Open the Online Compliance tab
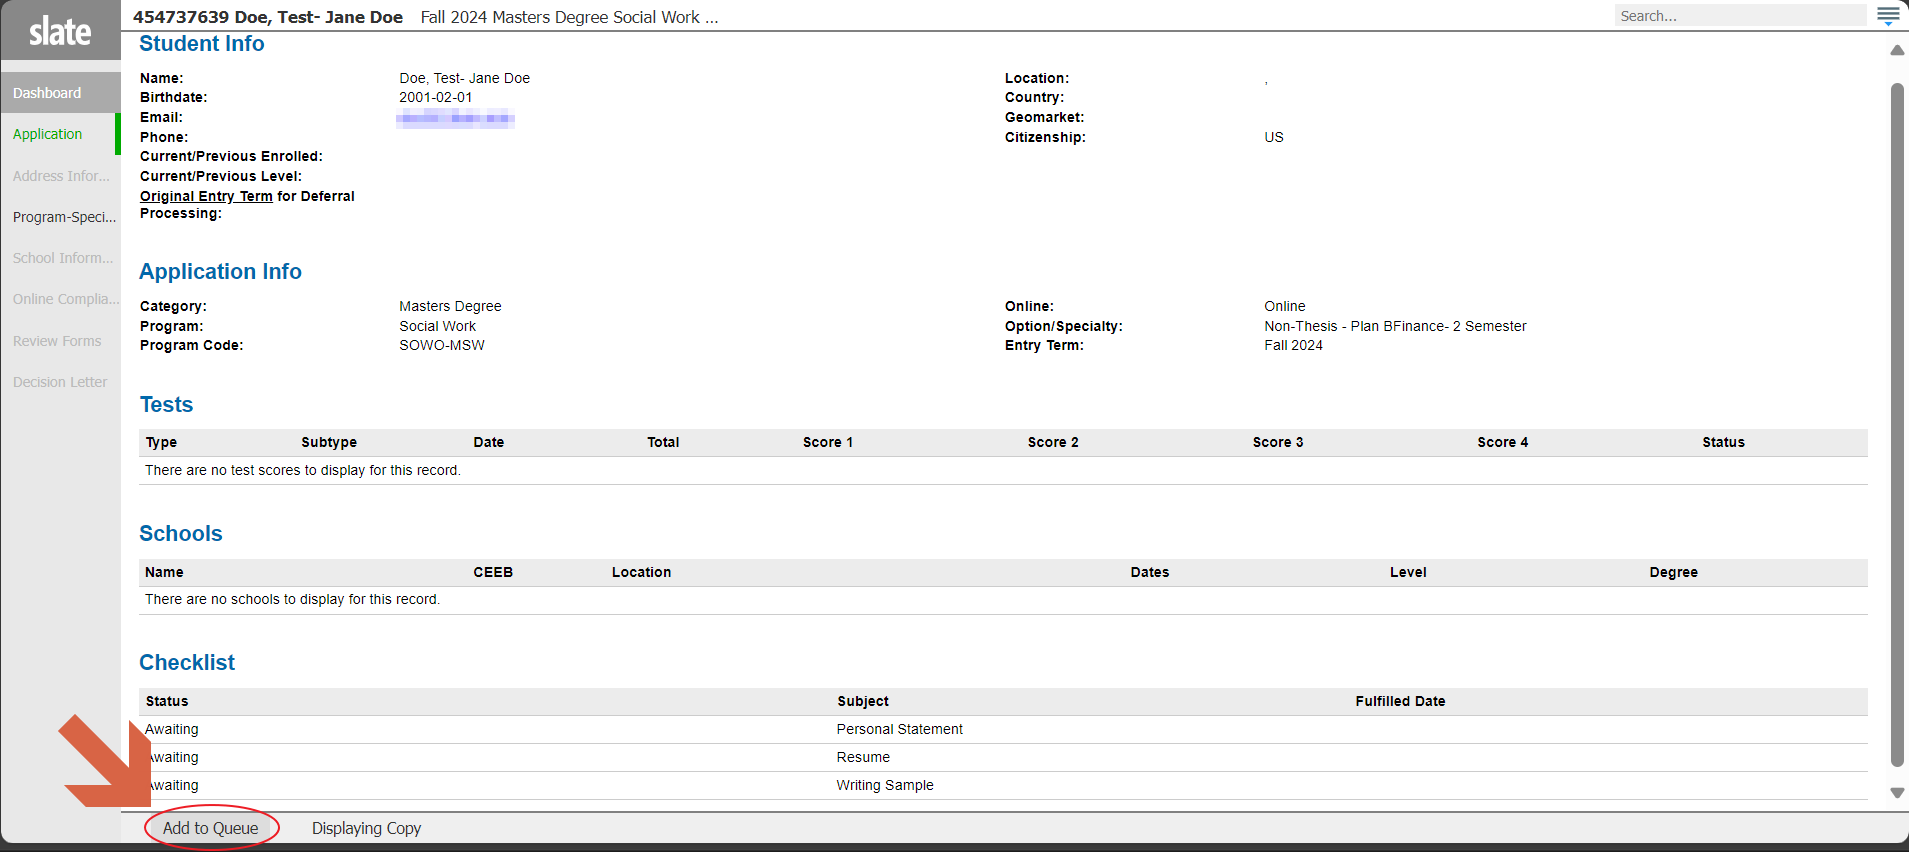This screenshot has height=852, width=1909. click(65, 299)
